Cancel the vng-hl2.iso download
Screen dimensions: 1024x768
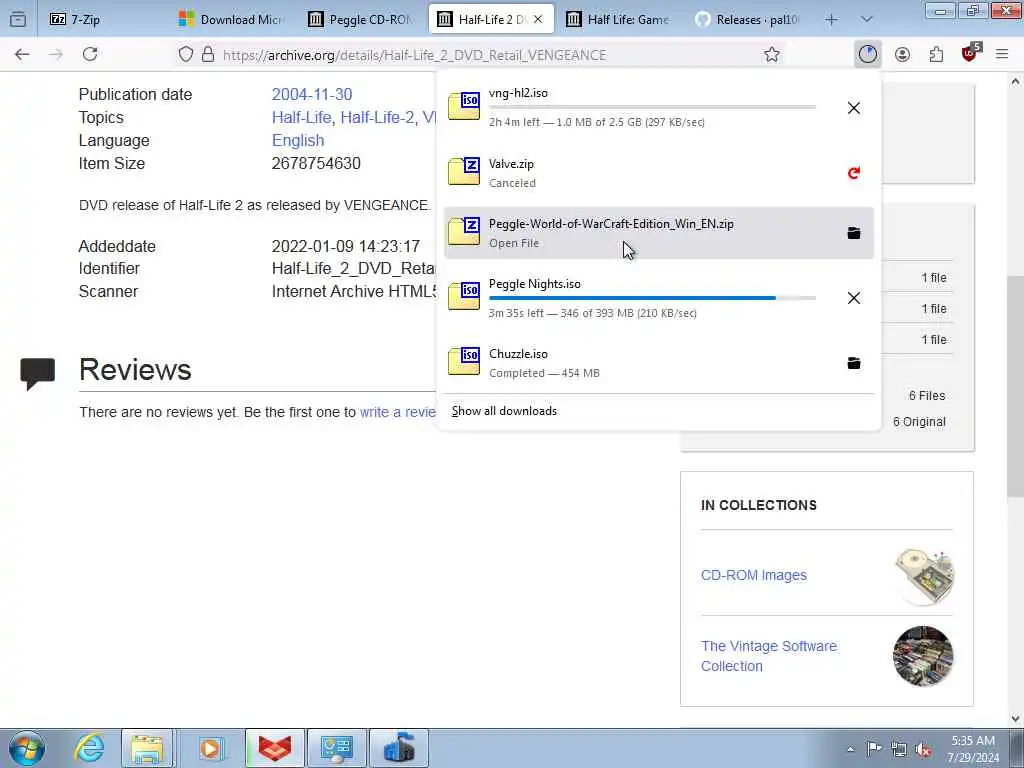pos(854,108)
